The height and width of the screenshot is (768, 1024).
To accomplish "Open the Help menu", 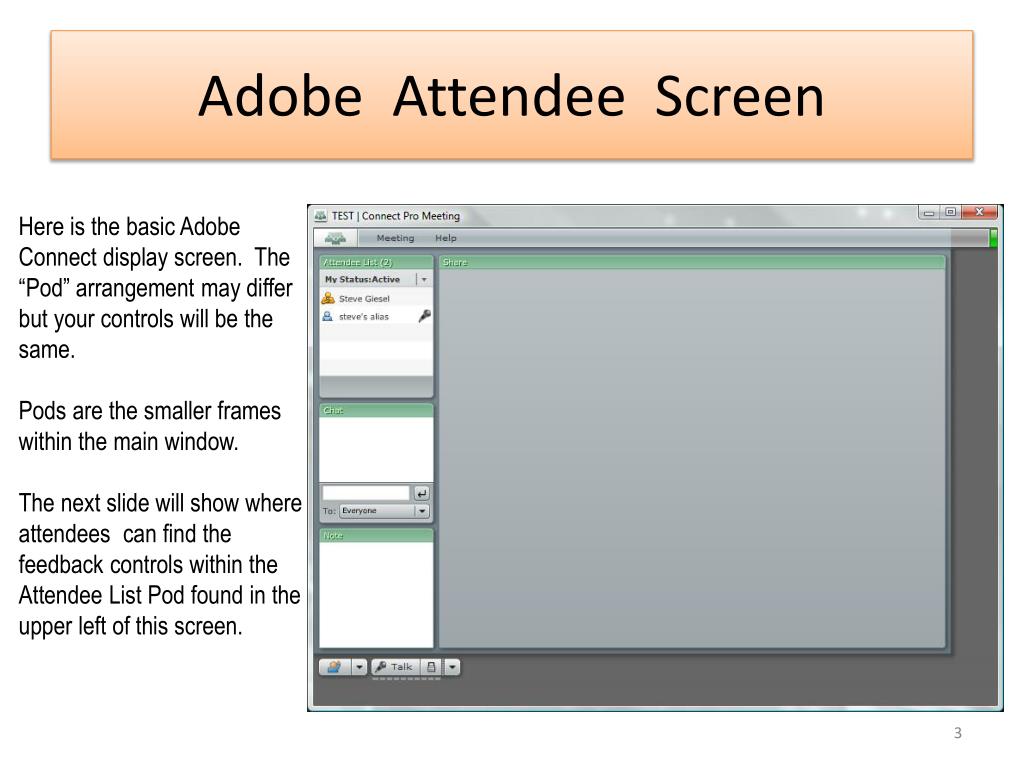I will click(446, 238).
